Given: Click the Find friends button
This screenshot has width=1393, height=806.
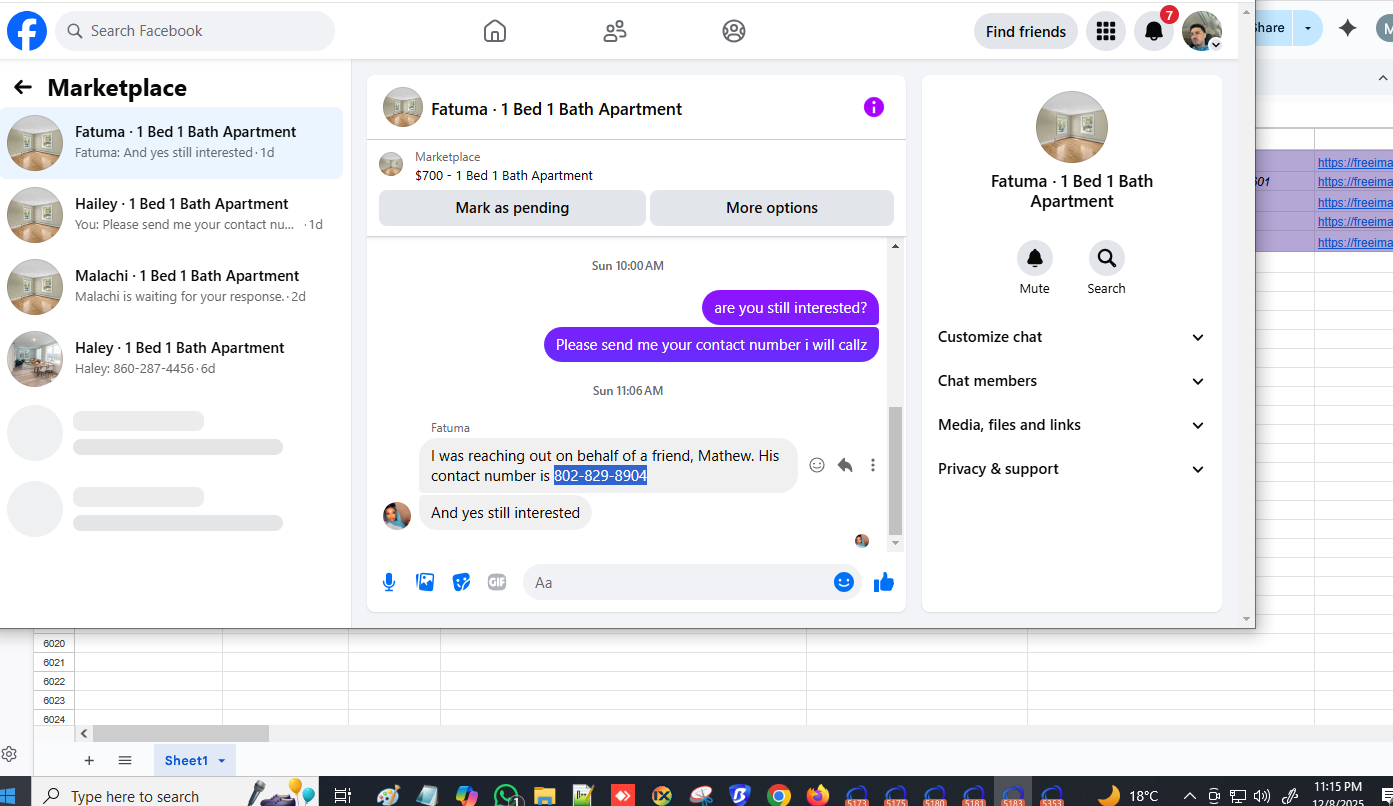Looking at the screenshot, I should click(x=1026, y=31).
